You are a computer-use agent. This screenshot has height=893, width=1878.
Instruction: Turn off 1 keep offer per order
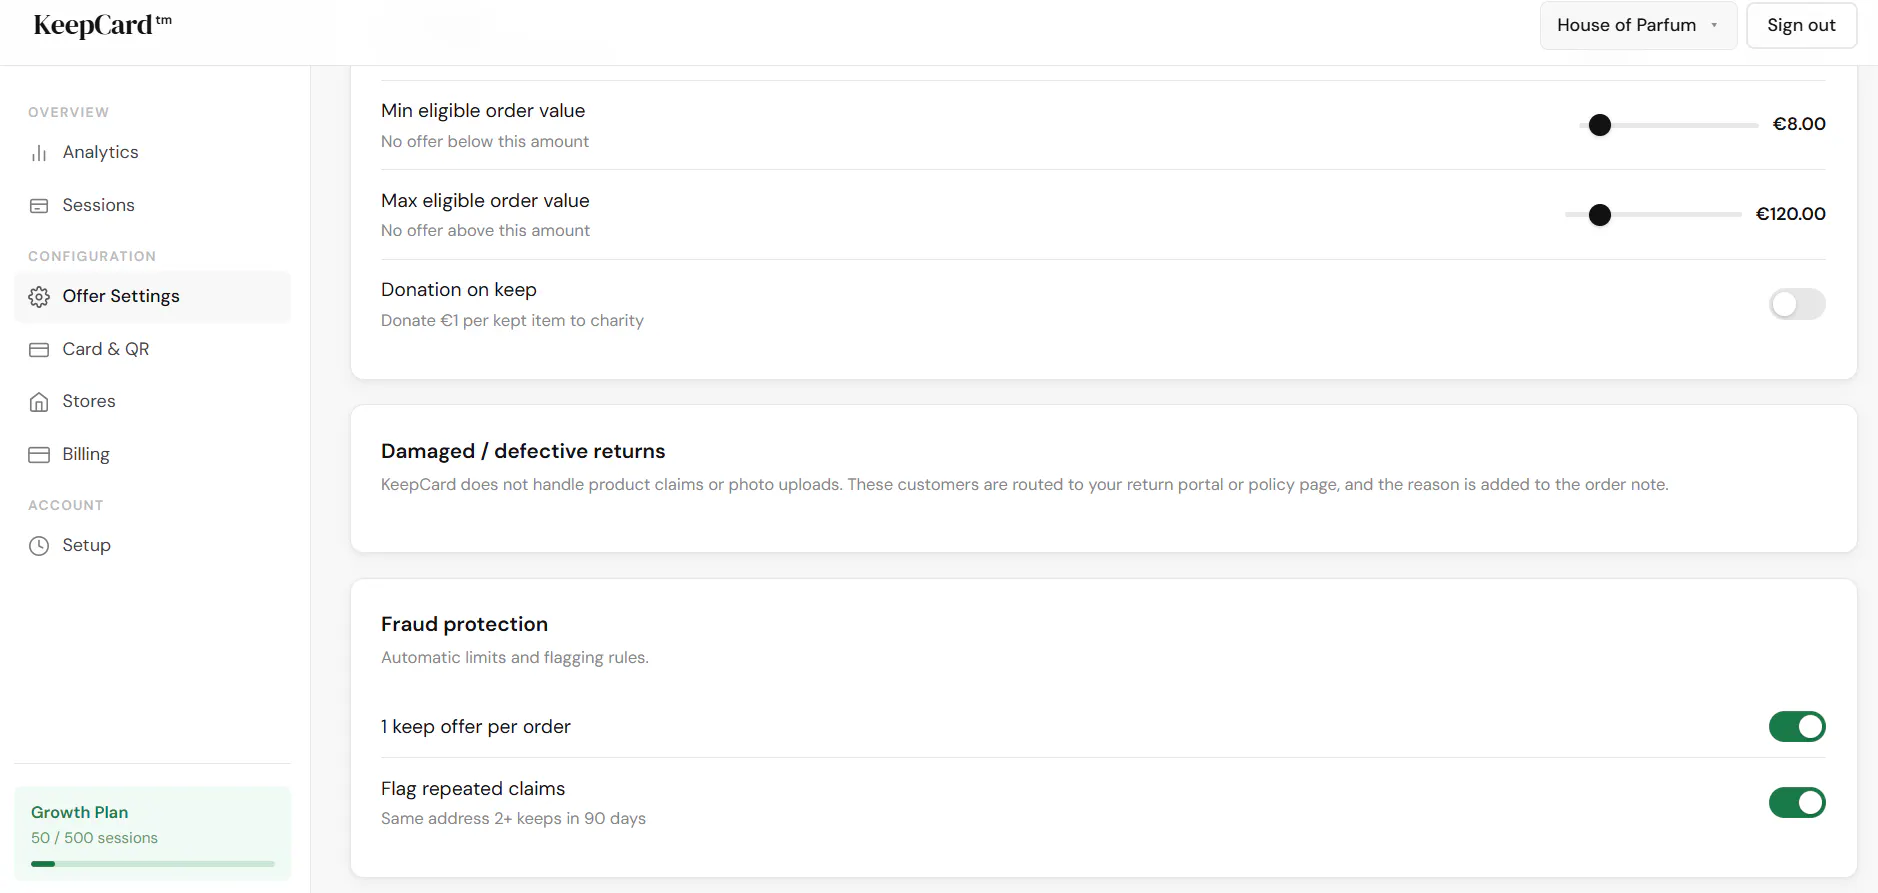pos(1797,727)
